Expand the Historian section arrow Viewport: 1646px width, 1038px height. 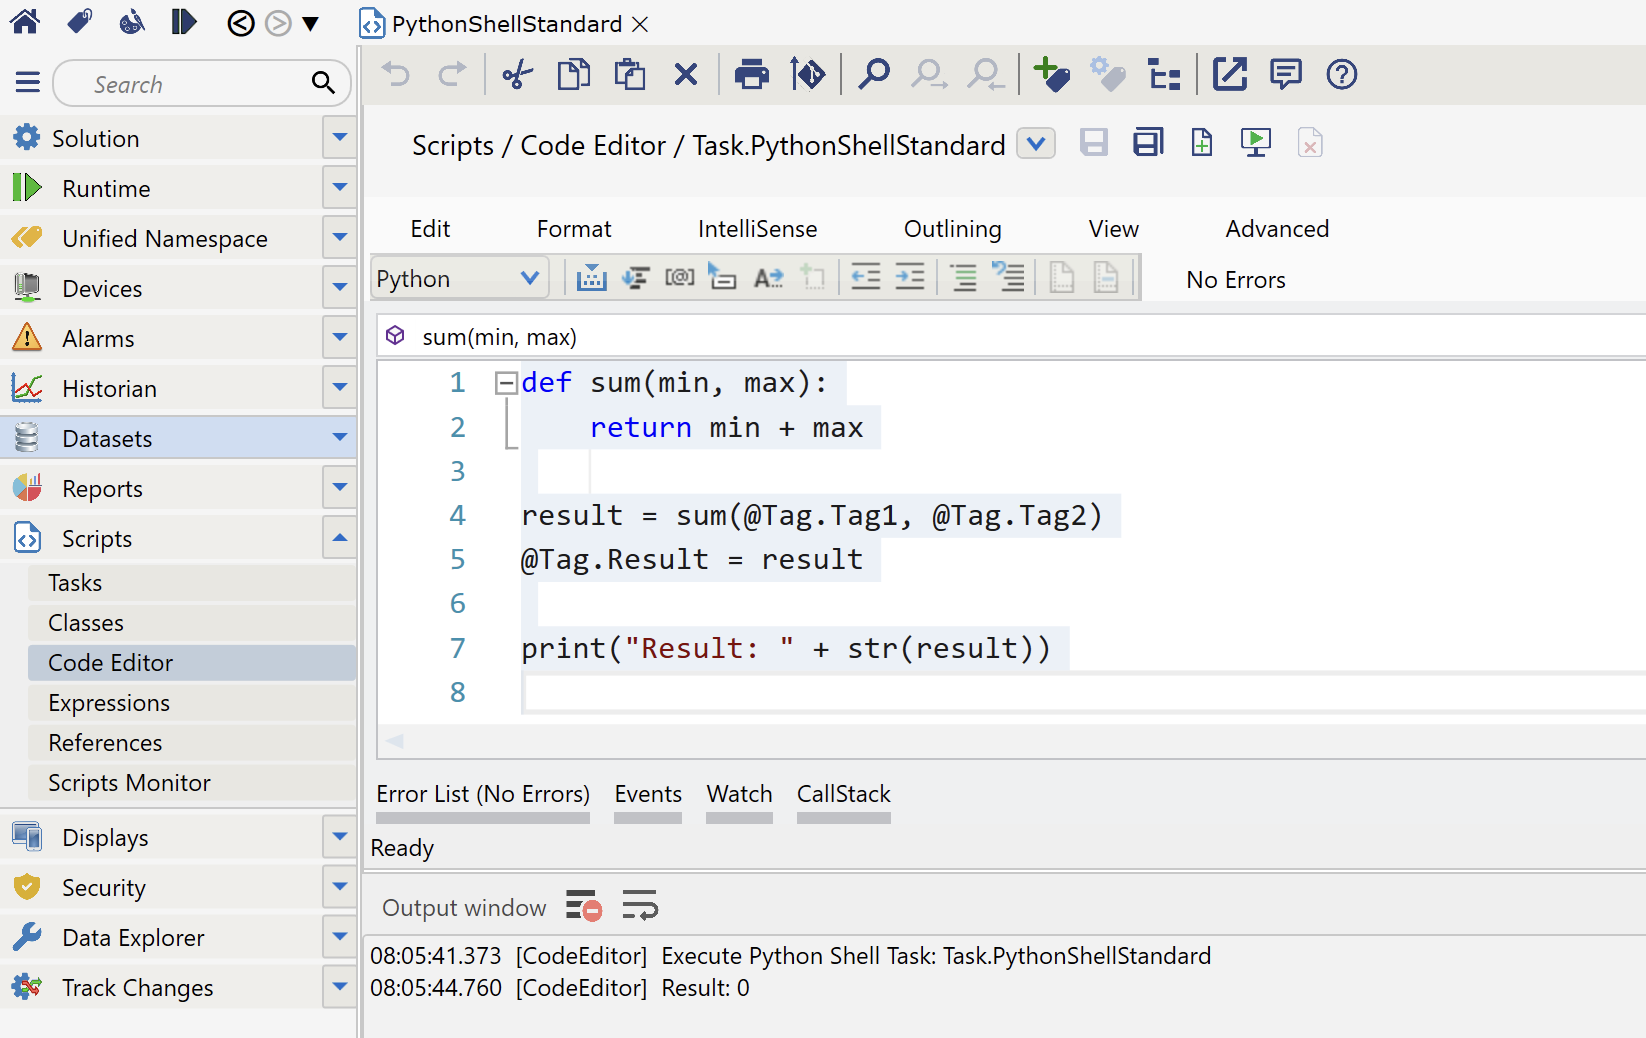coord(340,388)
